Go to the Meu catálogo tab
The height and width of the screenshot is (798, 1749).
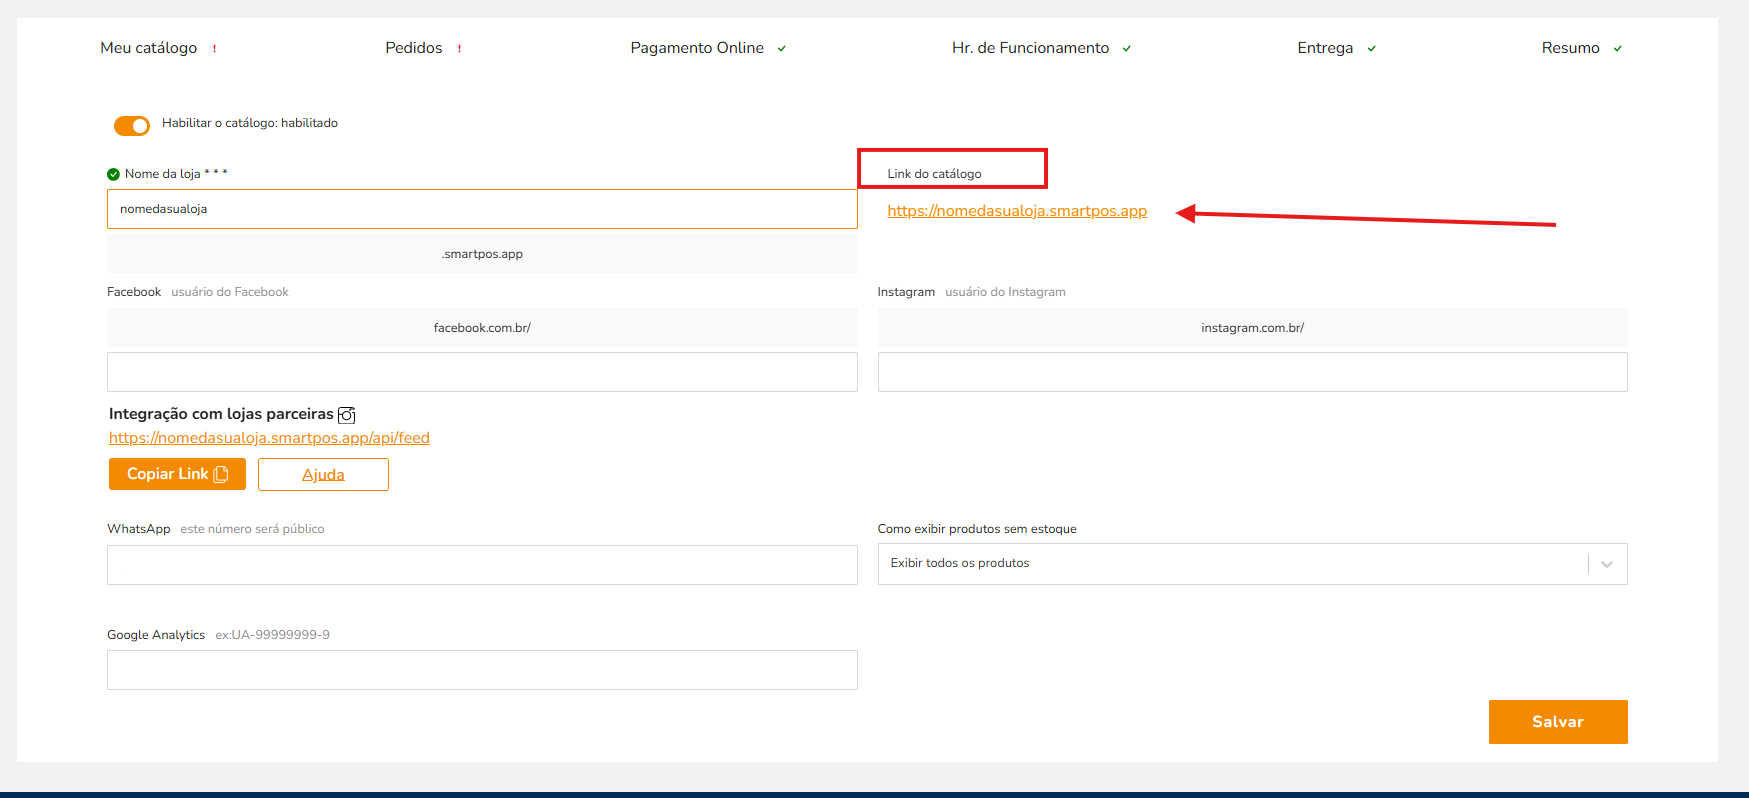148,48
